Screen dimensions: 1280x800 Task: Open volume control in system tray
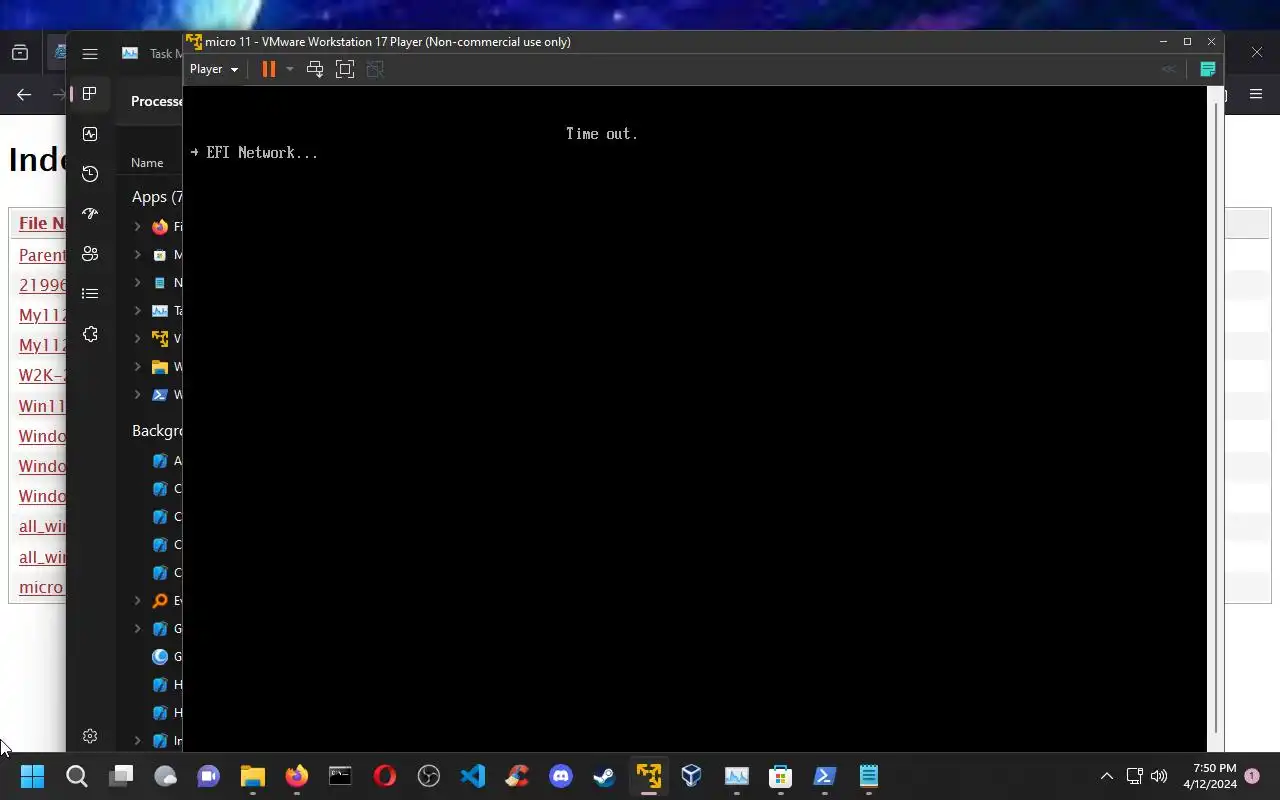click(x=1159, y=776)
